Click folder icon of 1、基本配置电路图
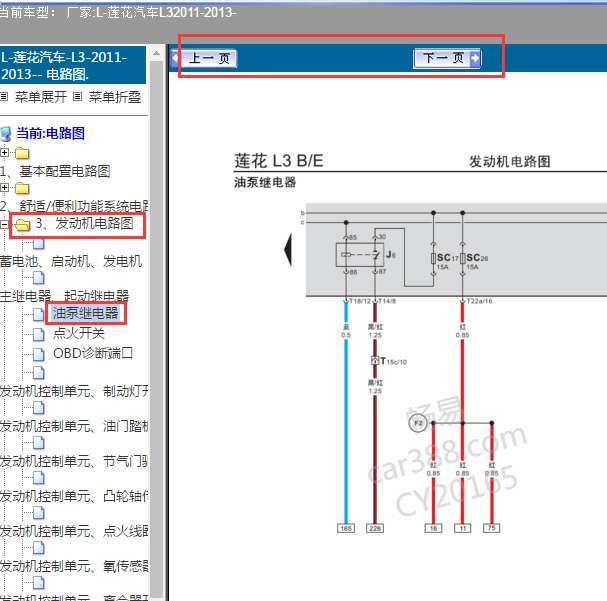Screen dimensions: 607x601 pos(22,153)
